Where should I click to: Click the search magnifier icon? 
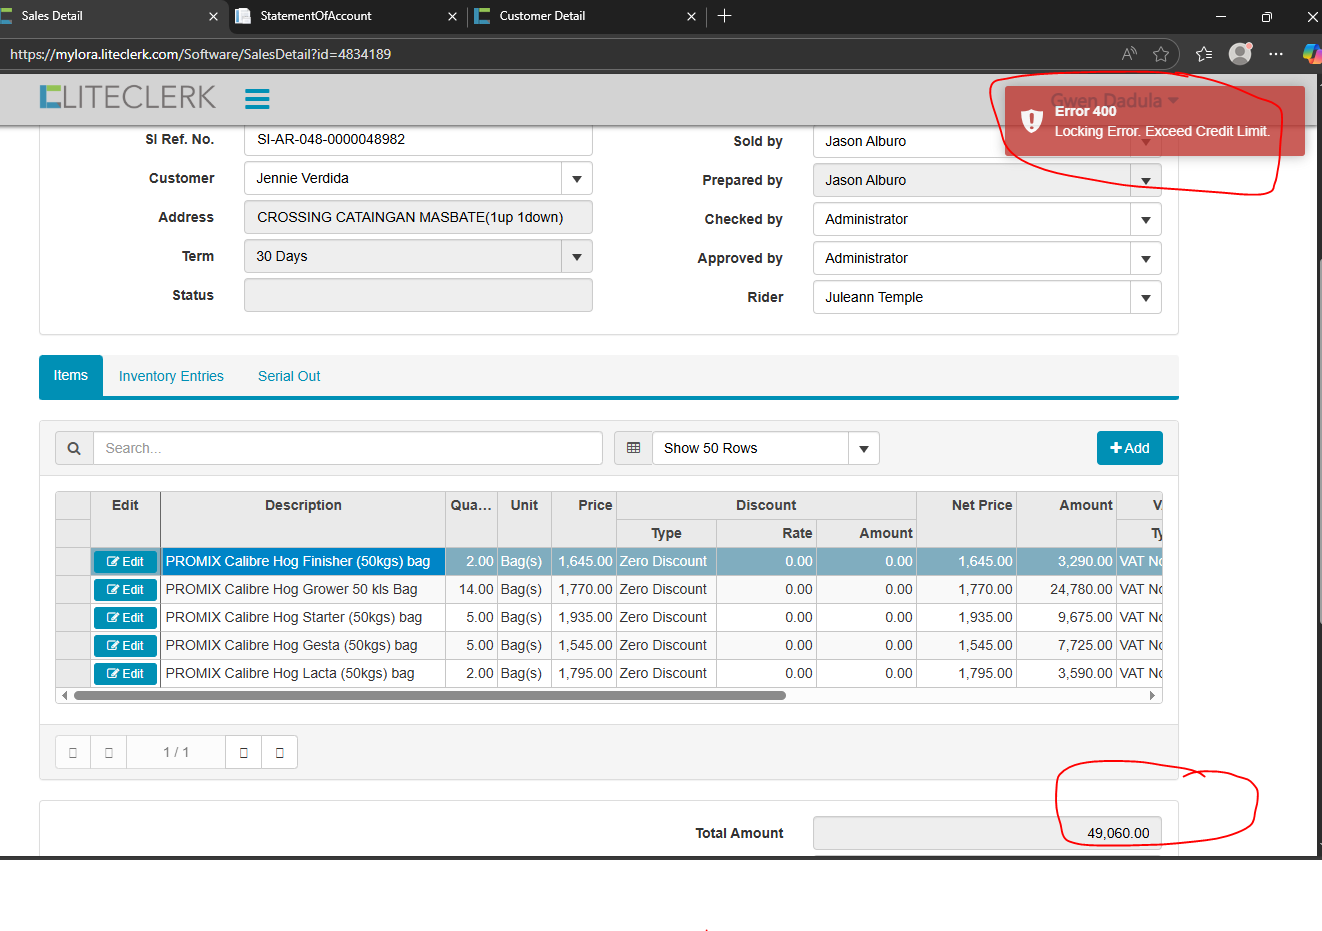pos(74,448)
